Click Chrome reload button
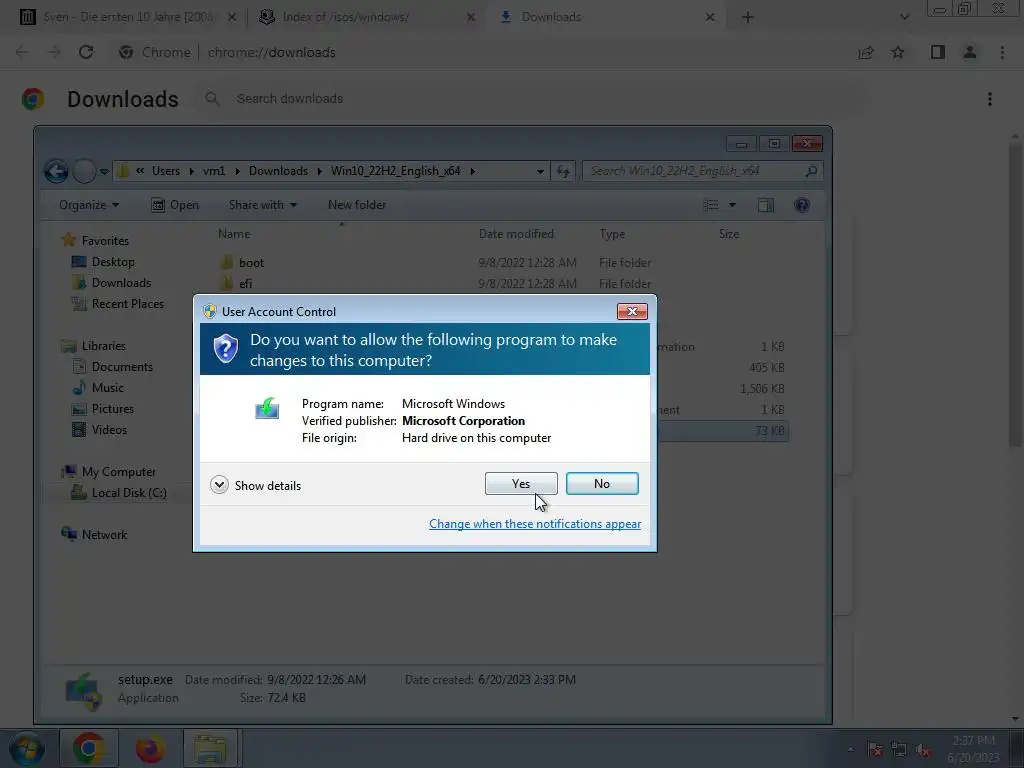The height and width of the screenshot is (768, 1024). coord(86,52)
